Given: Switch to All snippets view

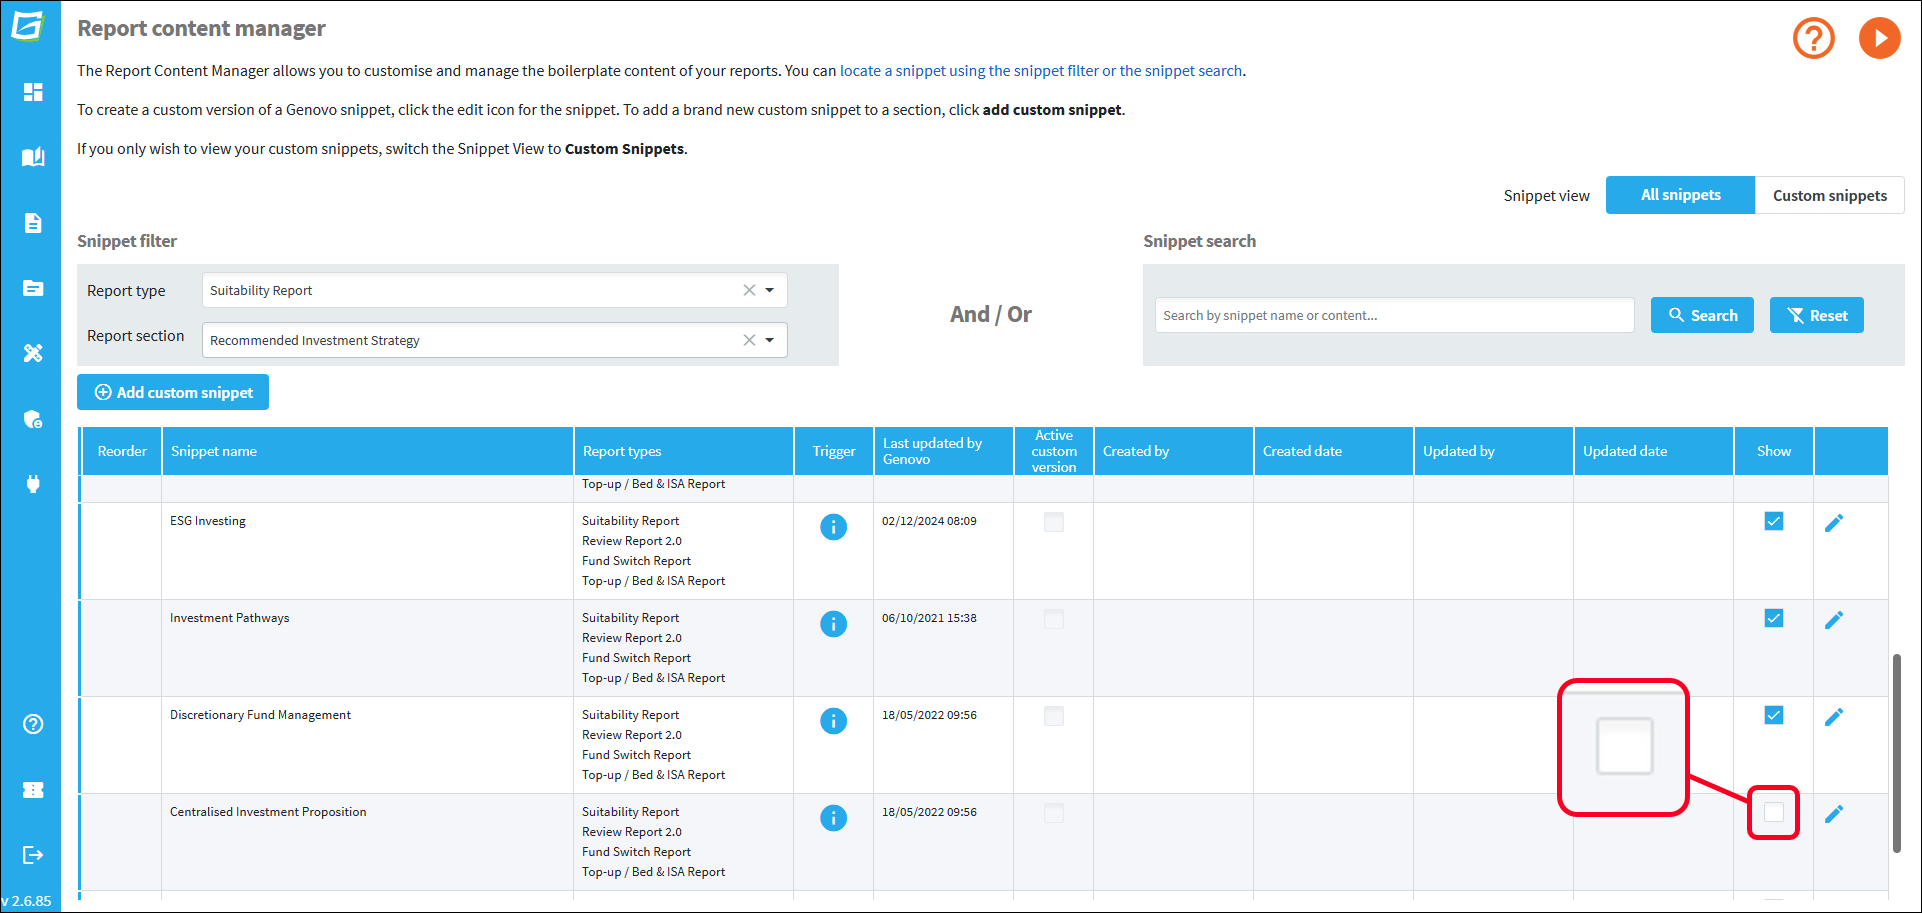Looking at the screenshot, I should [1680, 195].
